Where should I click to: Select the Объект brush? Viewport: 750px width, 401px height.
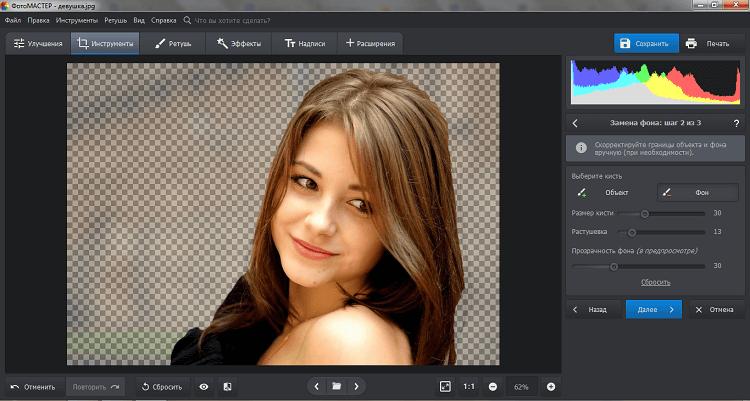point(610,192)
